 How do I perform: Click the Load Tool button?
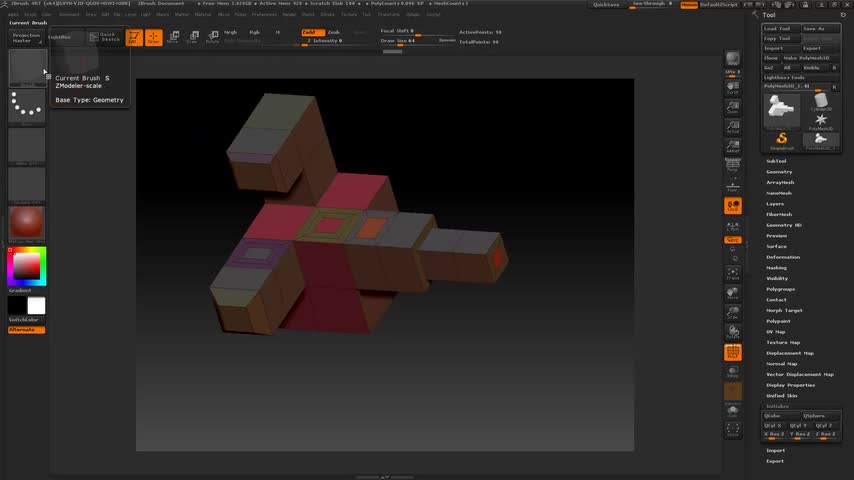[x=780, y=29]
